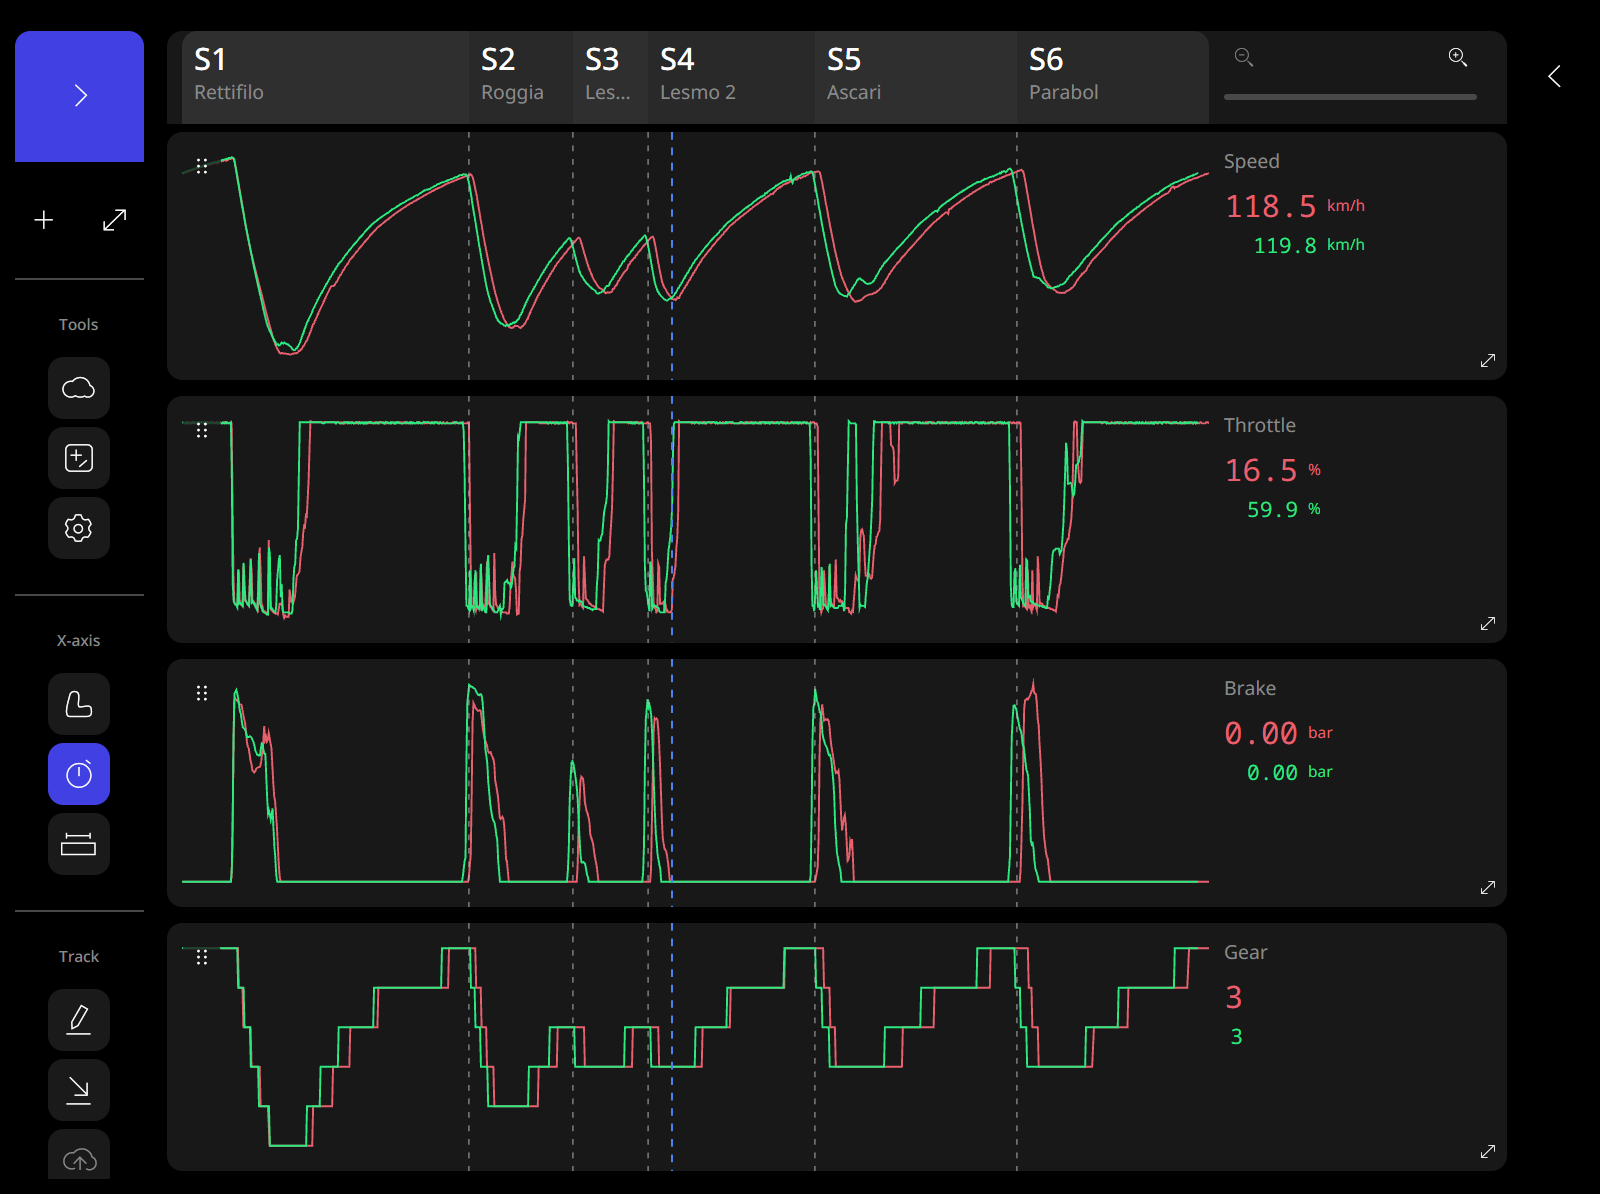Select sector S6 Parabol
The height and width of the screenshot is (1194, 1600).
click(x=1113, y=77)
